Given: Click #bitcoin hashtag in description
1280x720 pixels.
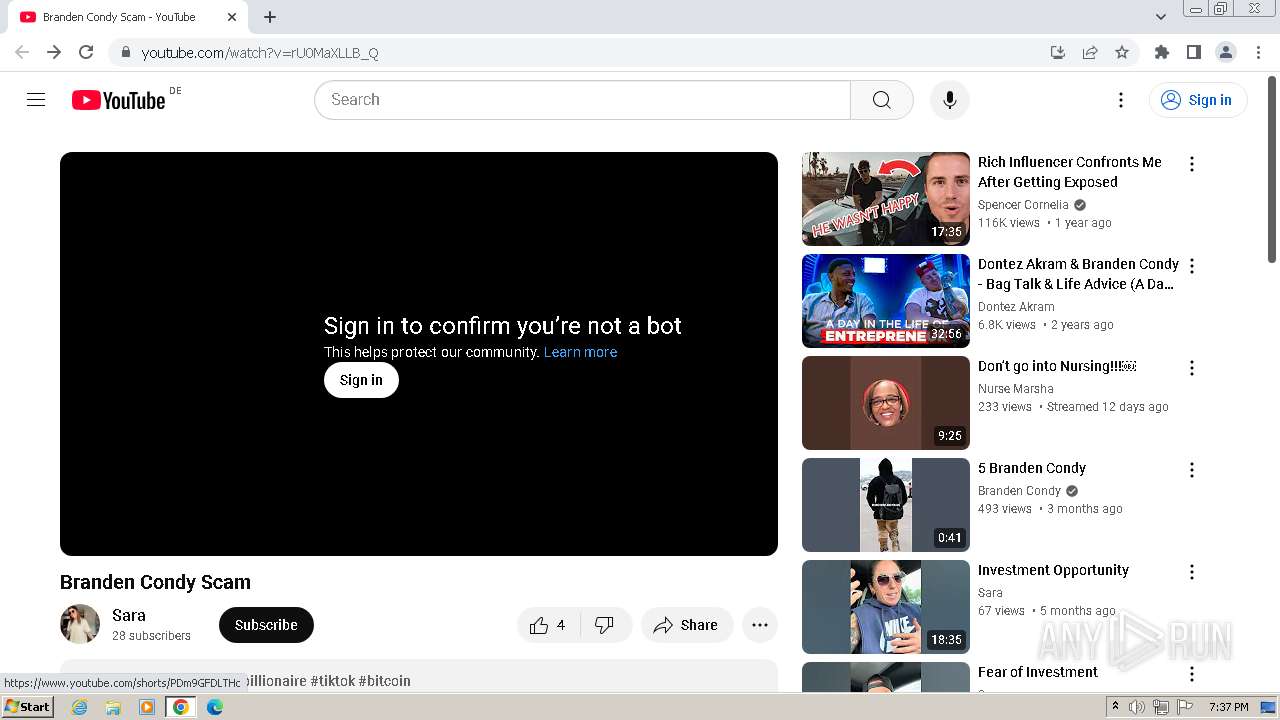Looking at the screenshot, I should click(x=385, y=681).
